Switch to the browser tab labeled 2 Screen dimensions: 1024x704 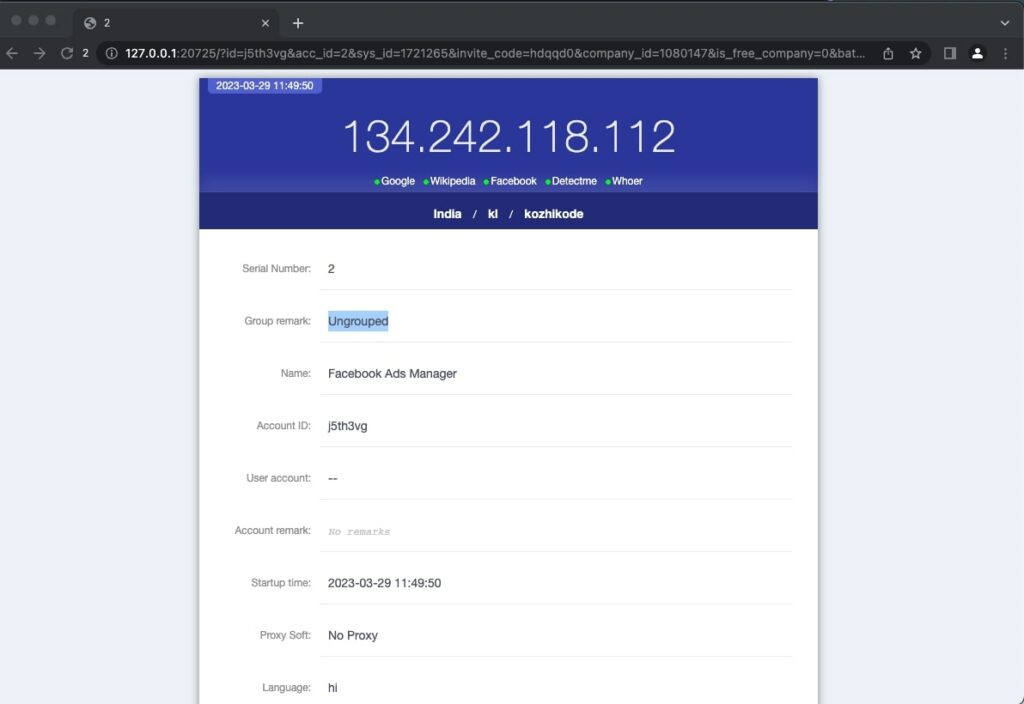point(160,21)
